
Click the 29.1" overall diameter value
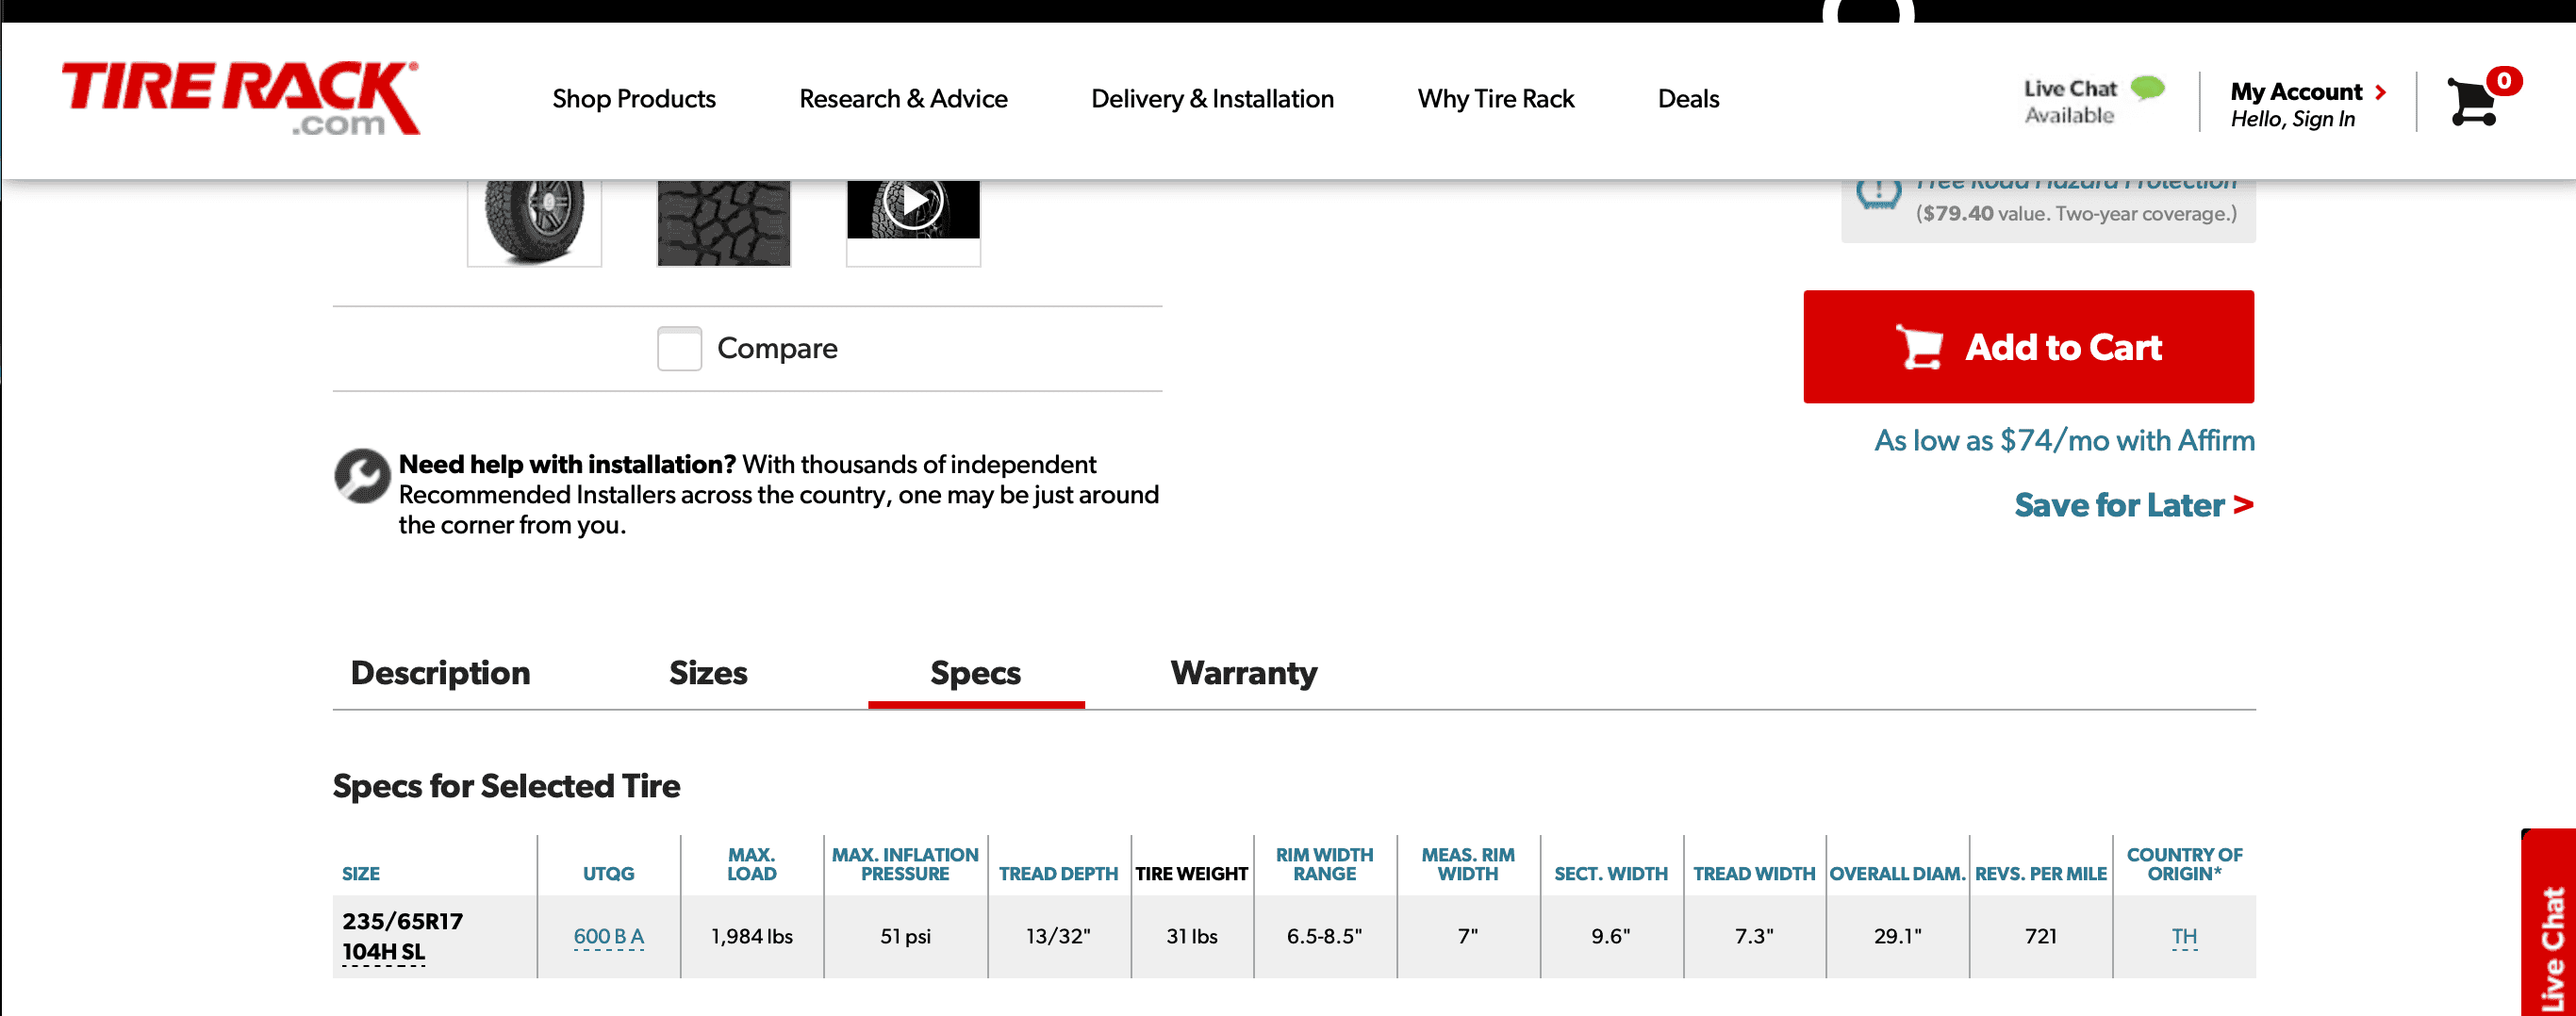(1897, 937)
